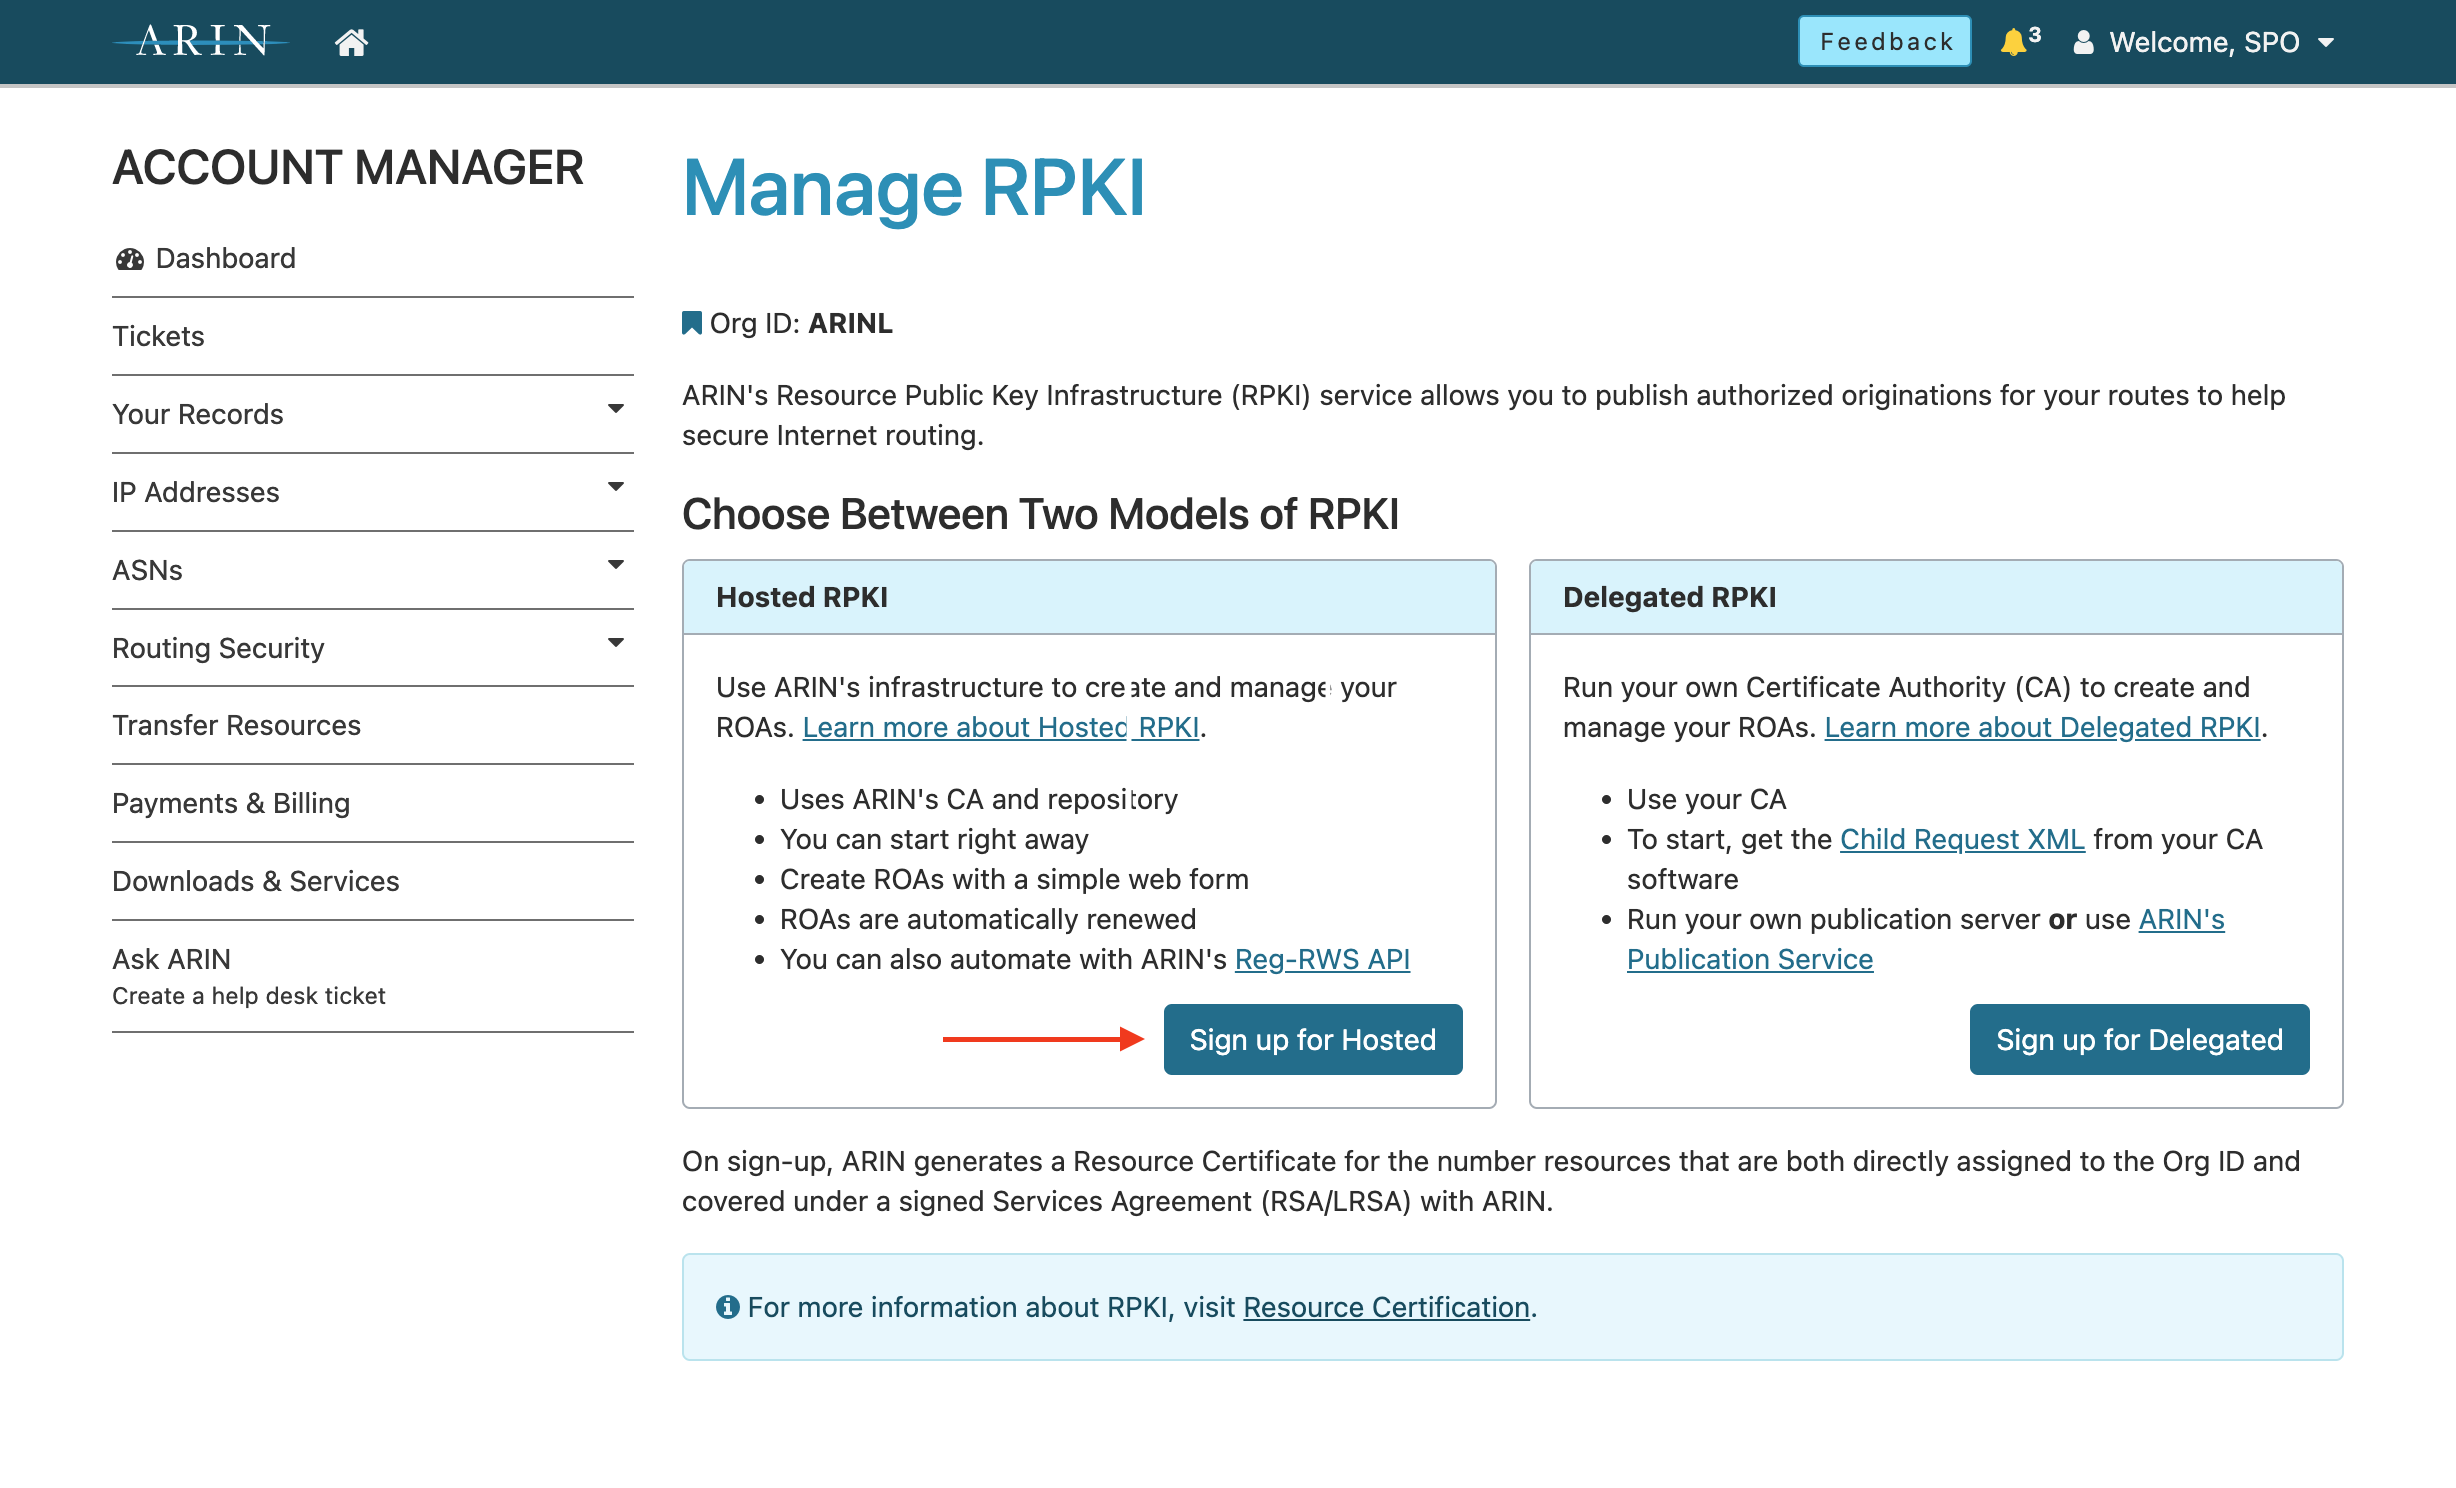Click the Org ID bookmark icon
Image resolution: width=2456 pixels, height=1488 pixels.
coord(691,323)
